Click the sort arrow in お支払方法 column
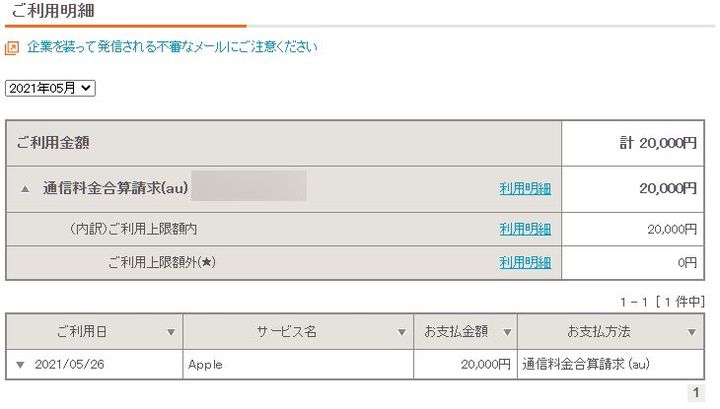 click(x=691, y=332)
